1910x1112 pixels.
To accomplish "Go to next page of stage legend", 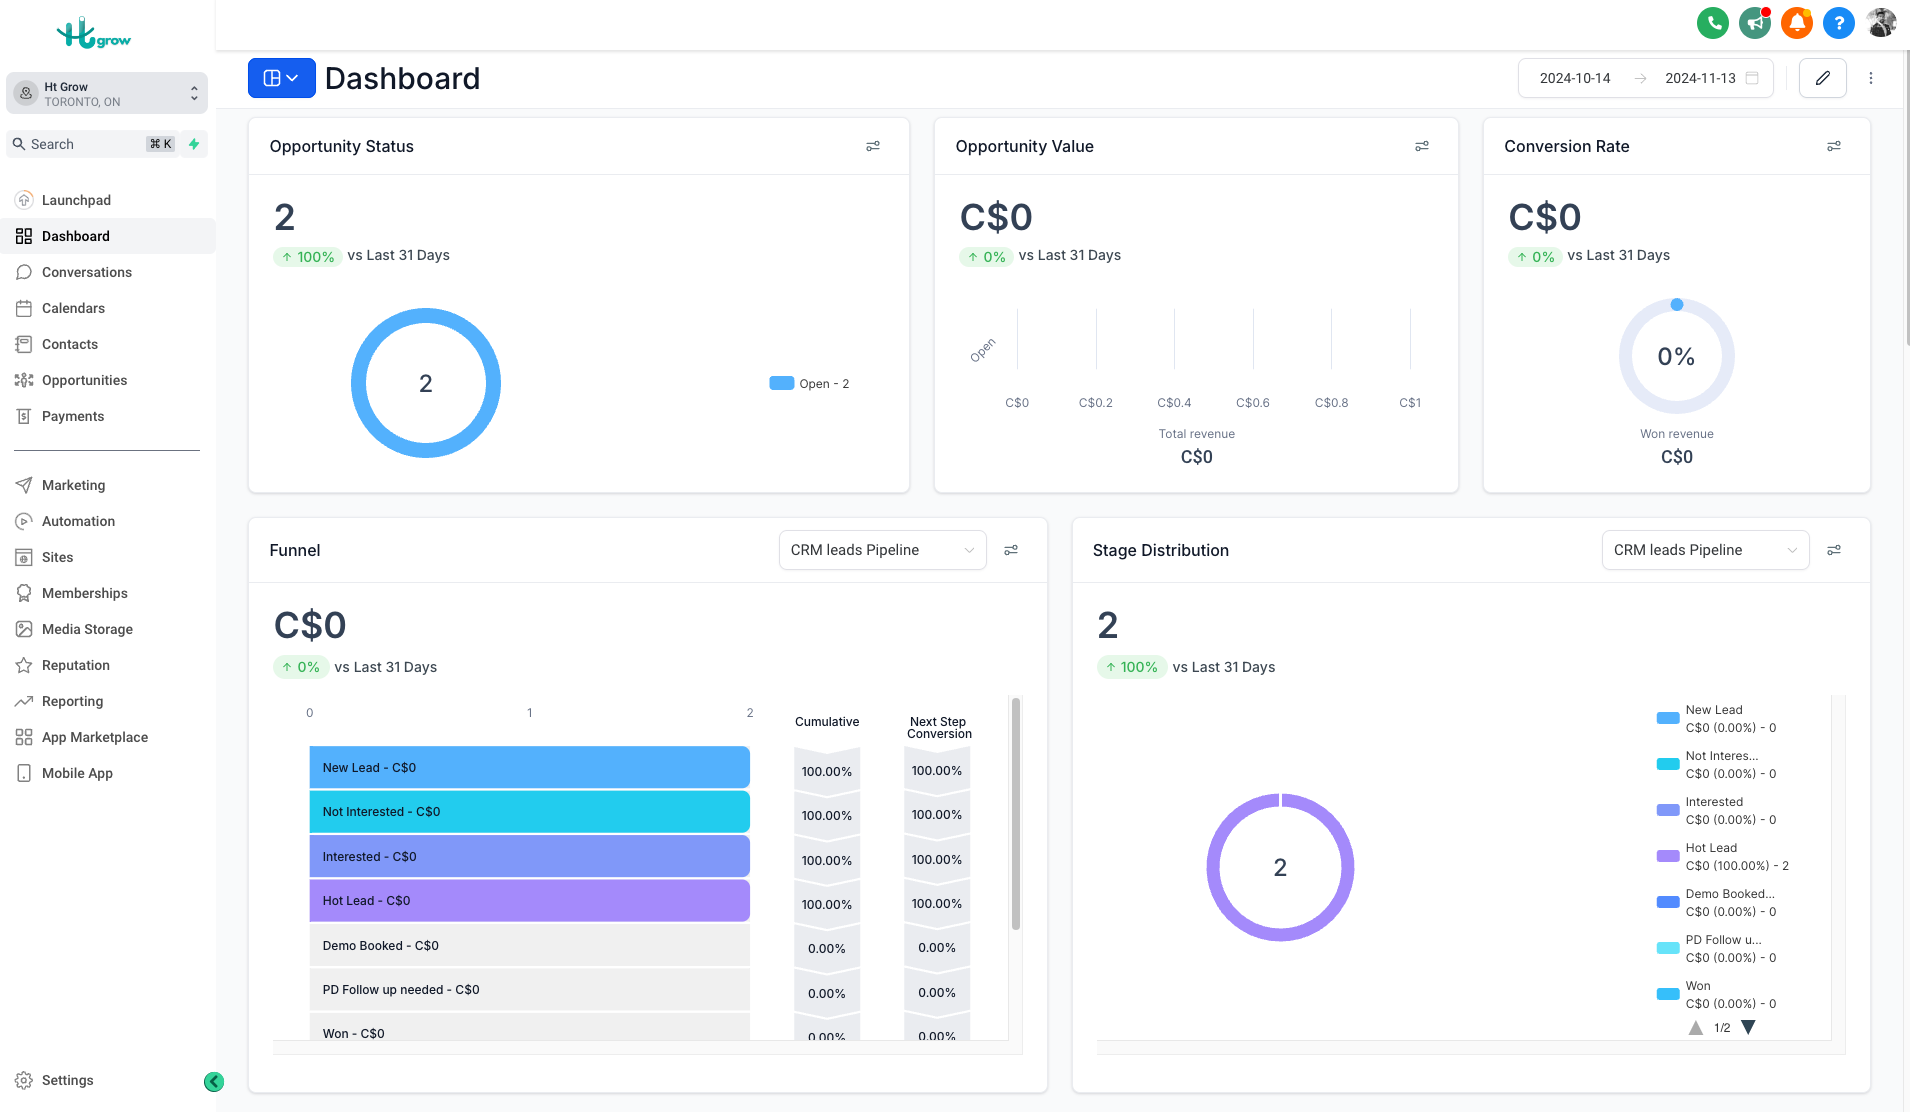I will (x=1748, y=1027).
